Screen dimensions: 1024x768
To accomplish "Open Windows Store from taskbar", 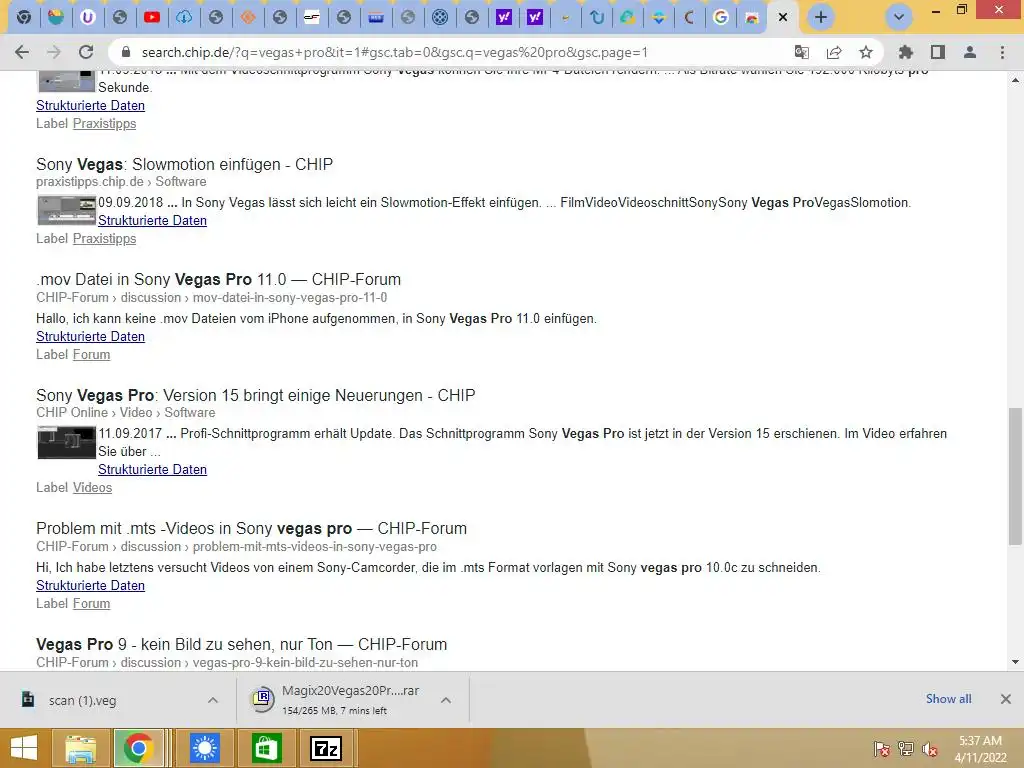I will (x=266, y=748).
